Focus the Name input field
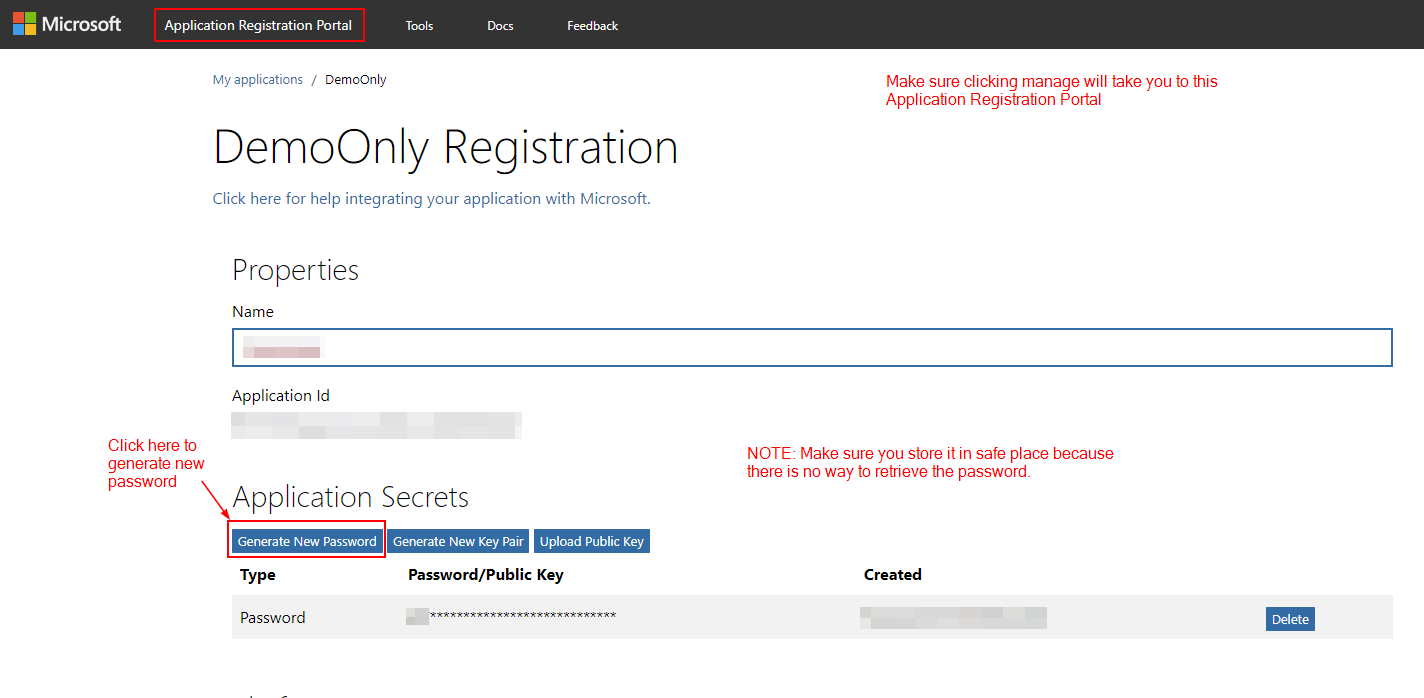This screenshot has height=698, width=1424. pyautogui.click(x=811, y=348)
